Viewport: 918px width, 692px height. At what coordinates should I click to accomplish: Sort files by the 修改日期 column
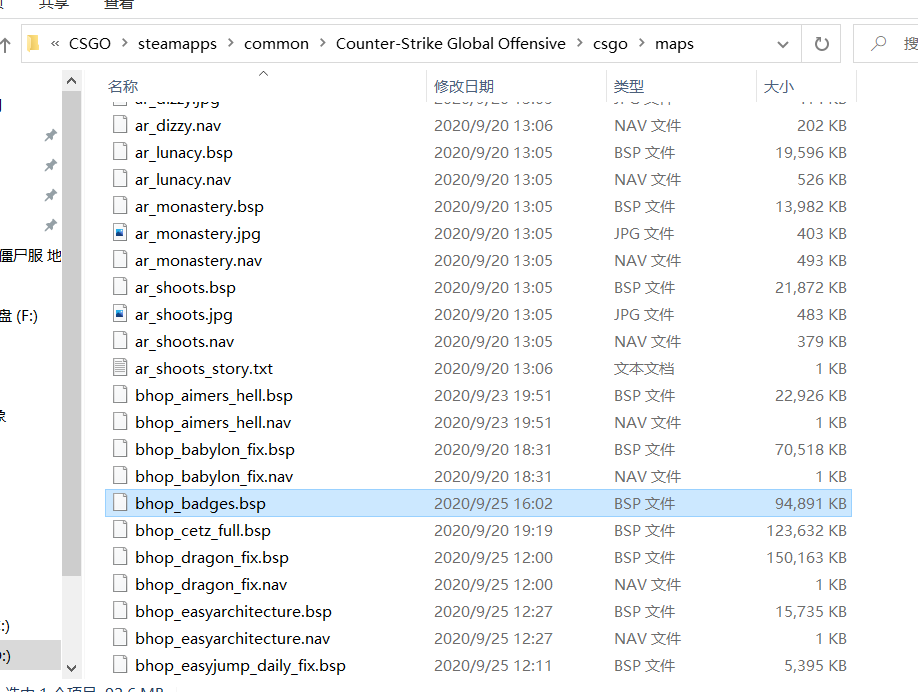tap(464, 87)
